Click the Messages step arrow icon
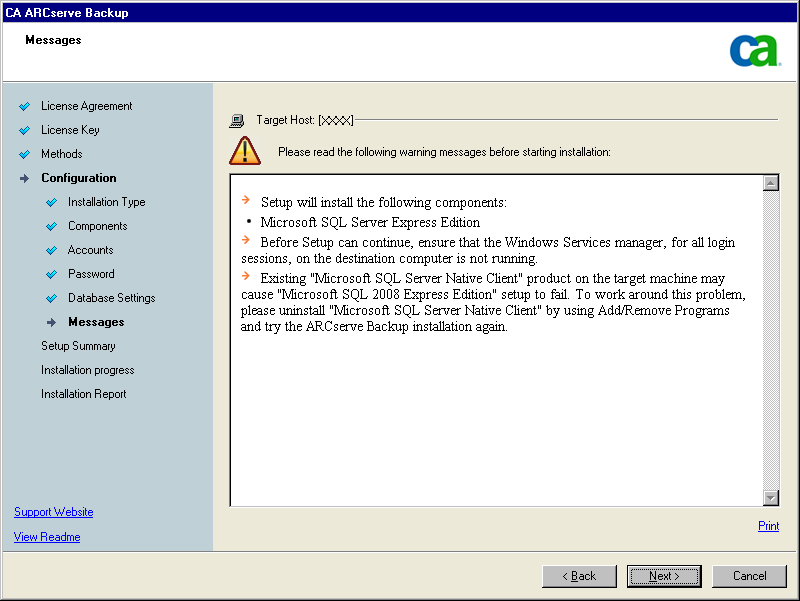The height and width of the screenshot is (601, 800). point(52,322)
